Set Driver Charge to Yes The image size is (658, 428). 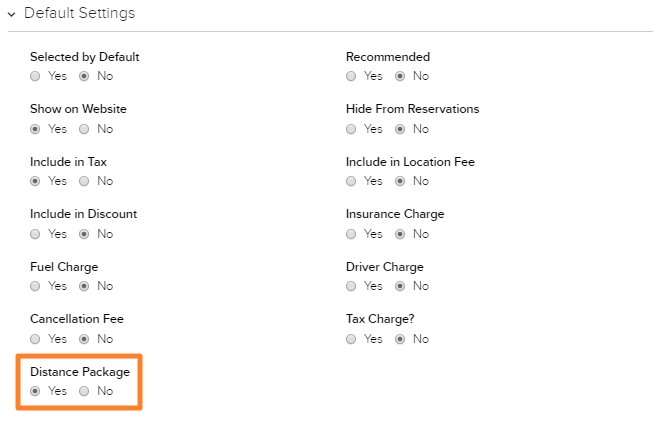coord(351,286)
